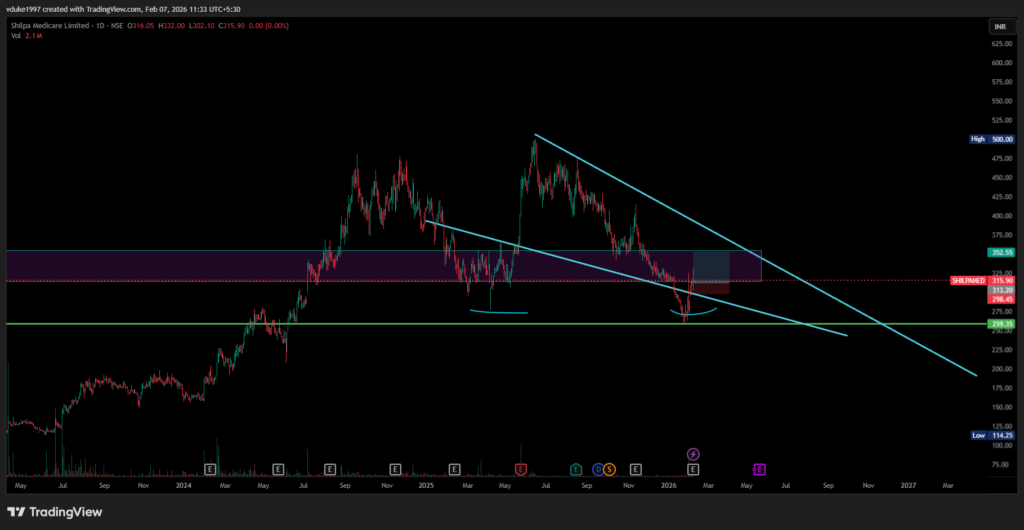The image size is (1024, 530).
Task: Click the earnings E marker near November 2024
Action: point(395,468)
